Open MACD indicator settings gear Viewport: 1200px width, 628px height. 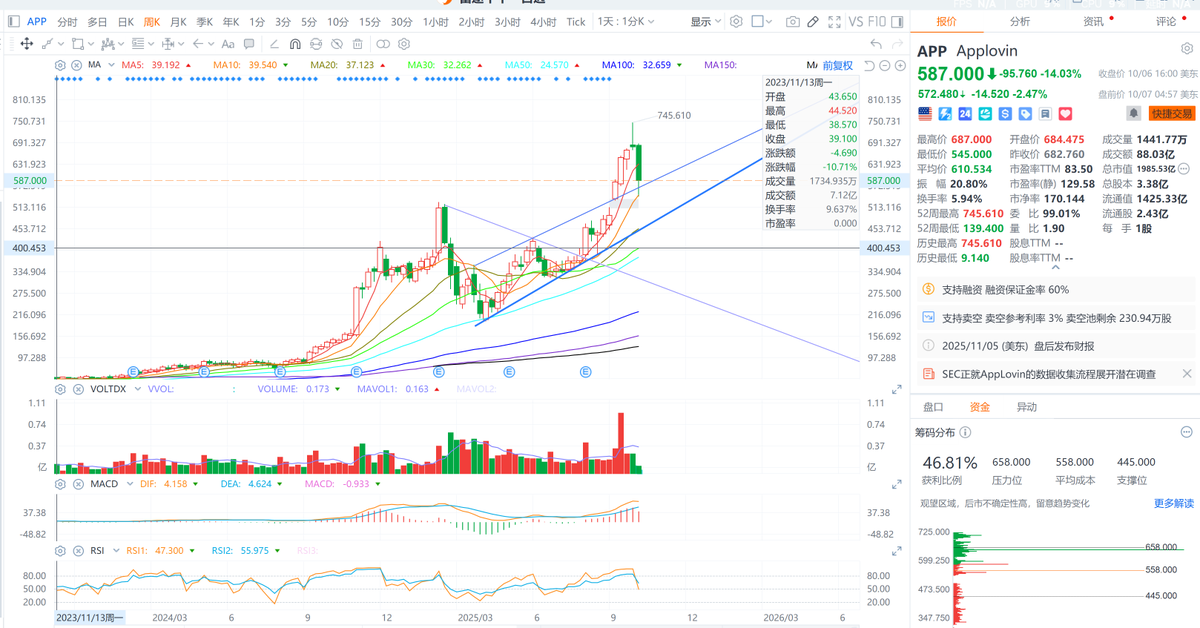click(x=60, y=483)
